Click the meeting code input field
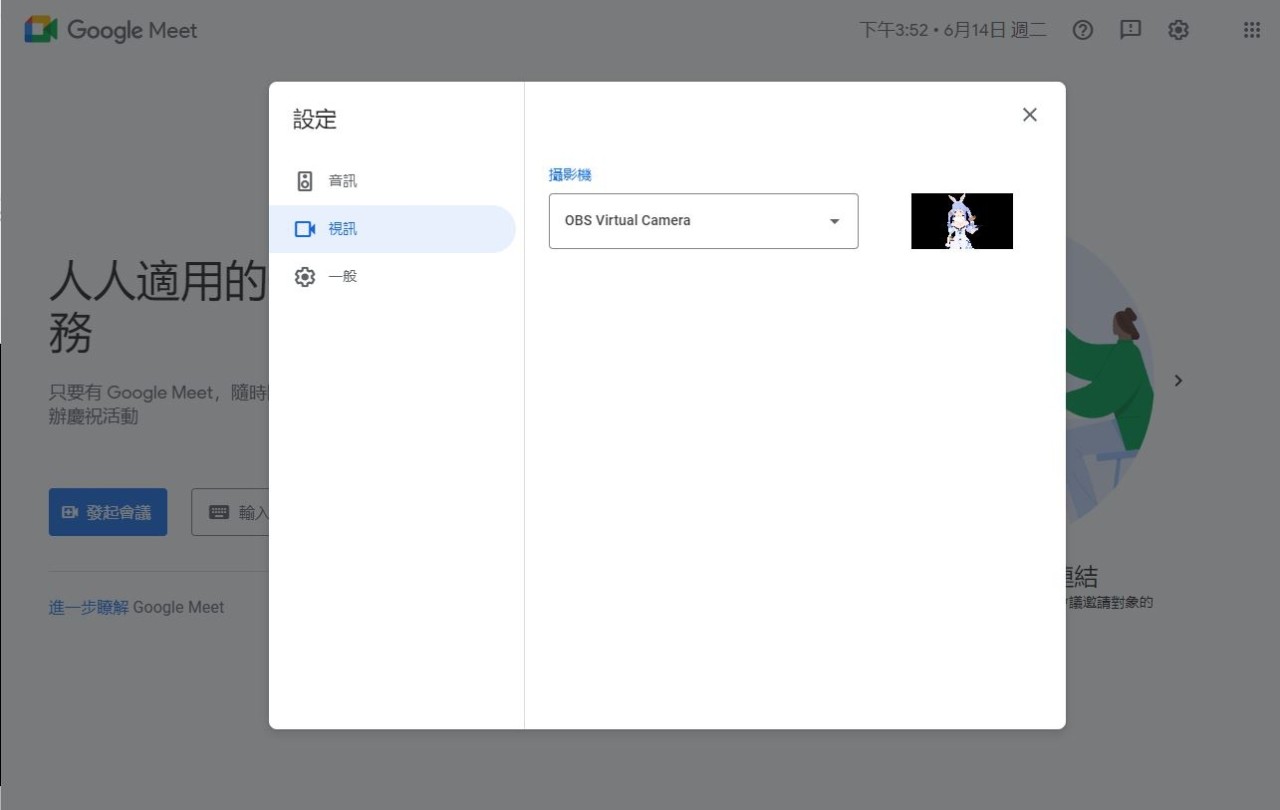Image resolution: width=1280 pixels, height=810 pixels. (231, 512)
